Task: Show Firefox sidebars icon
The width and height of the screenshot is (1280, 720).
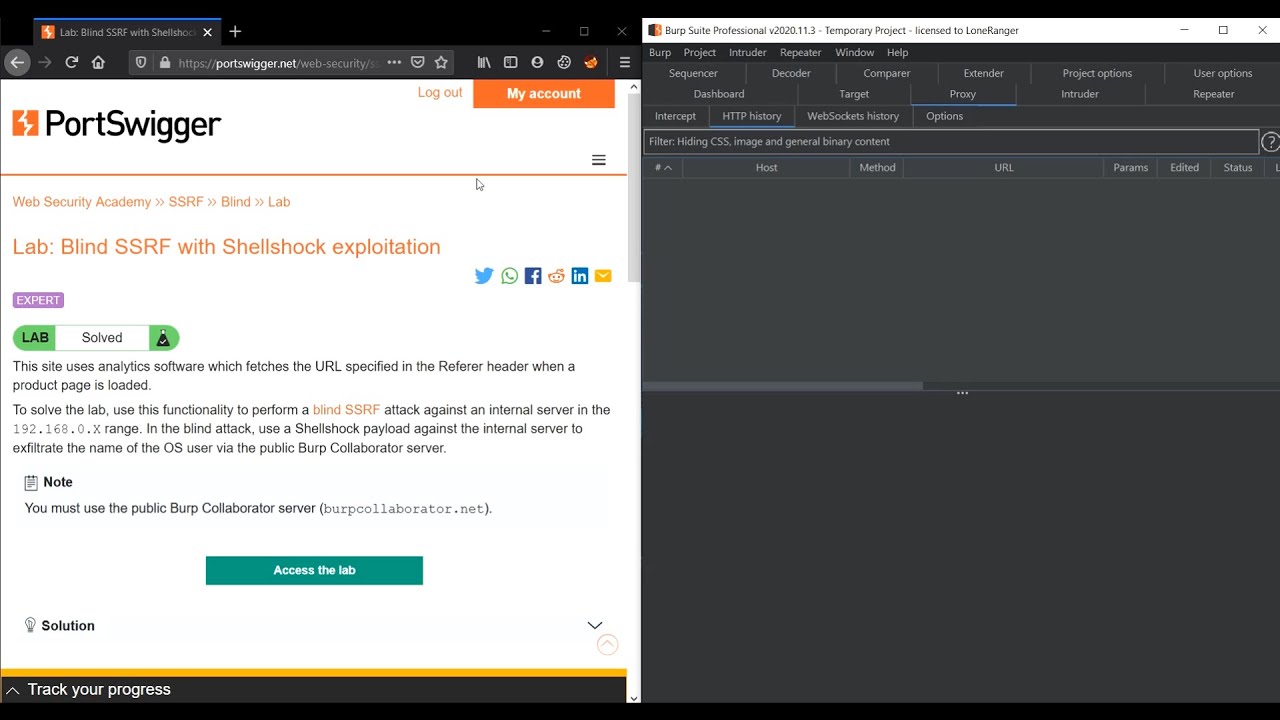Action: click(x=511, y=62)
